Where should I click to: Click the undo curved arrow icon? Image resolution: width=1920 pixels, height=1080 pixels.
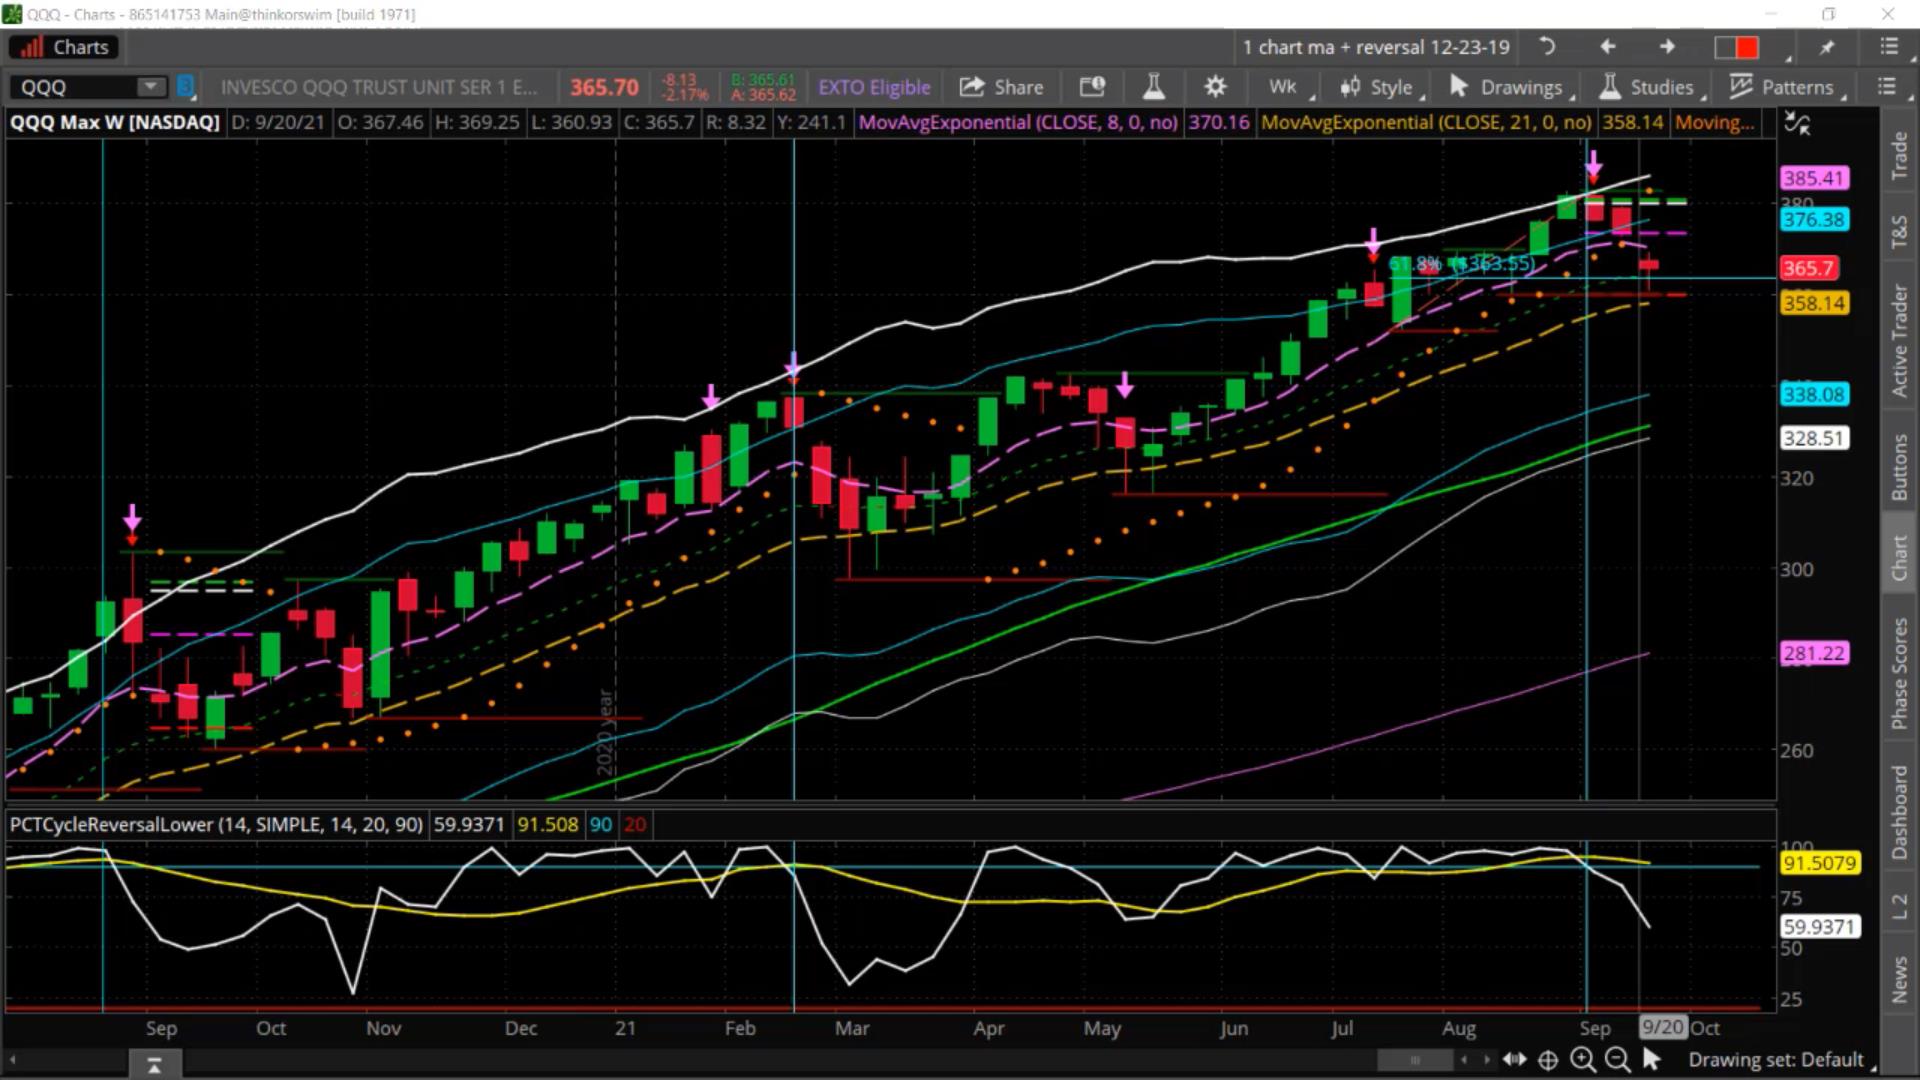tap(1546, 47)
